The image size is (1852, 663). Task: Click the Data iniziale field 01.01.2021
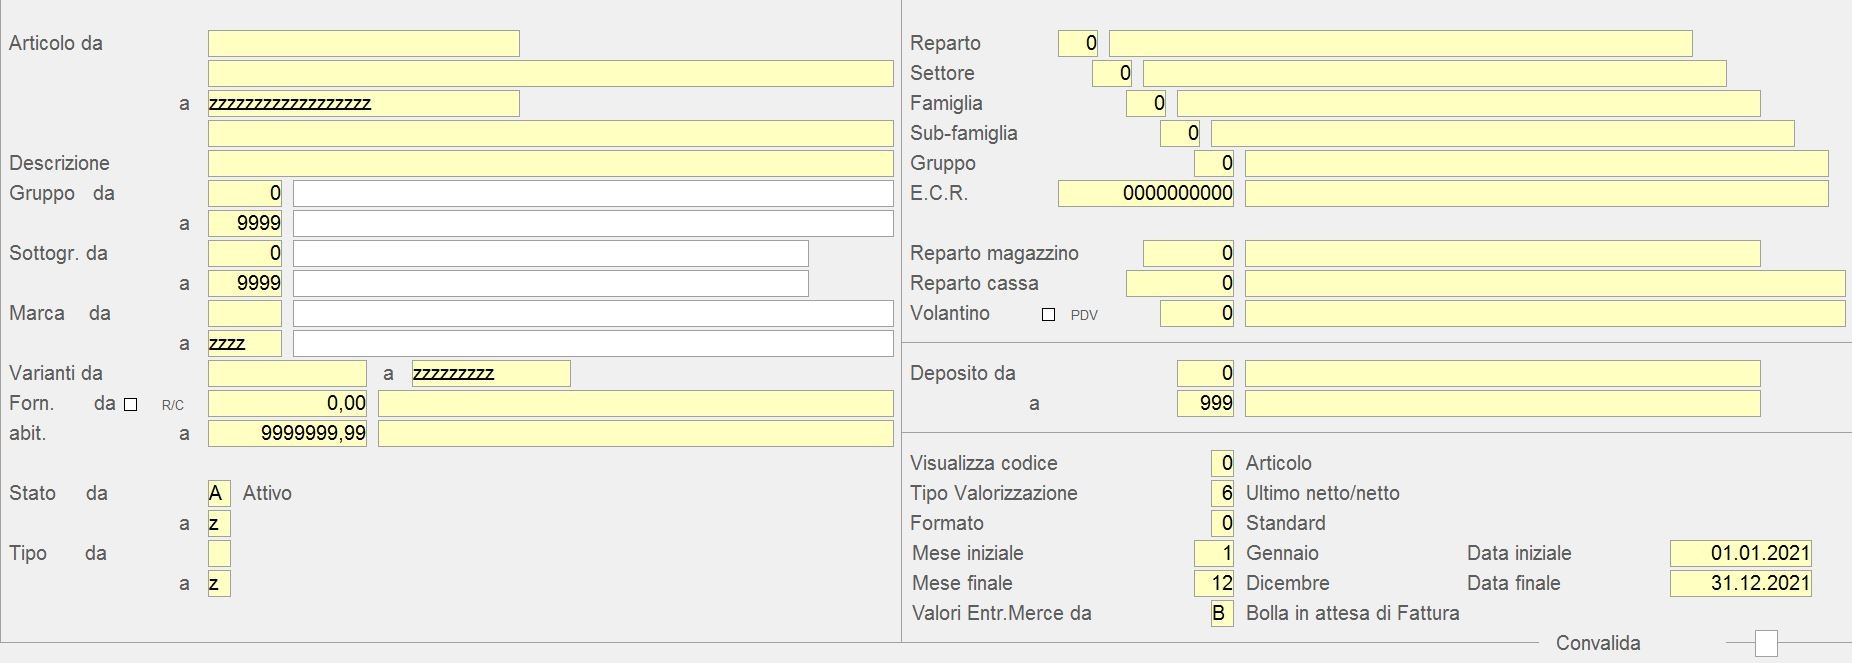click(1740, 553)
